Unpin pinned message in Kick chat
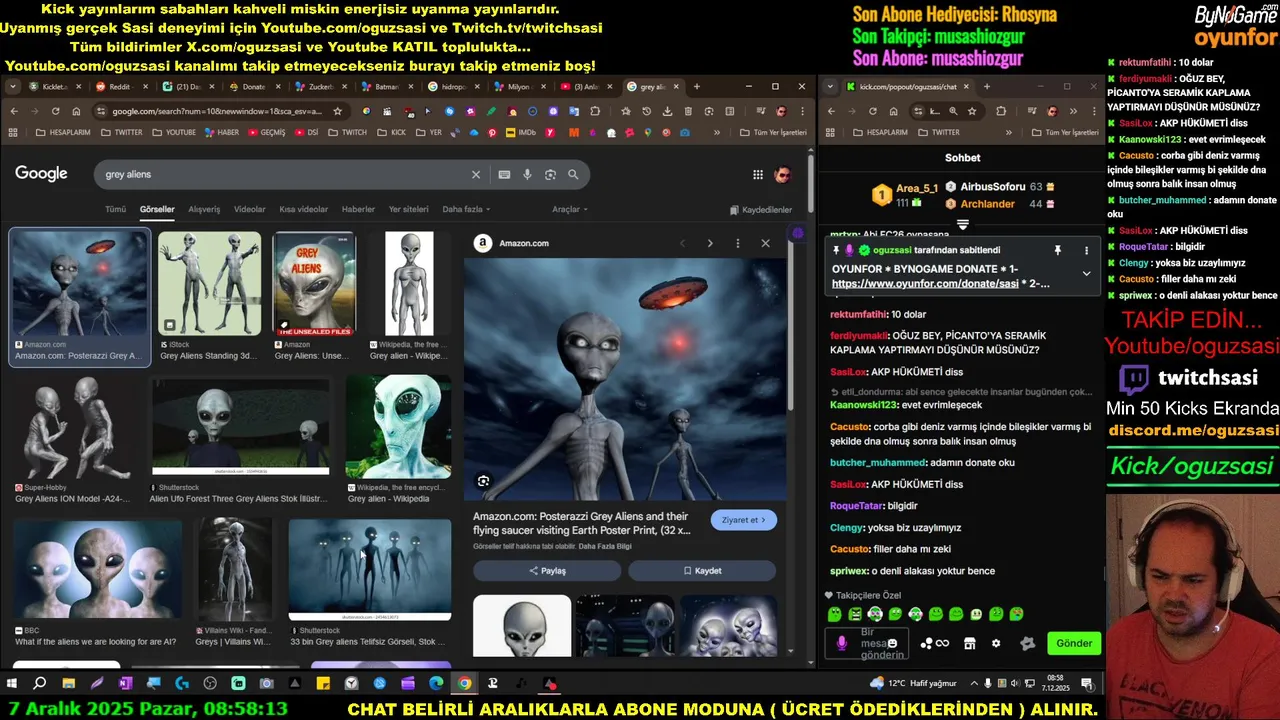The height and width of the screenshot is (720, 1280). pyautogui.click(x=1057, y=250)
